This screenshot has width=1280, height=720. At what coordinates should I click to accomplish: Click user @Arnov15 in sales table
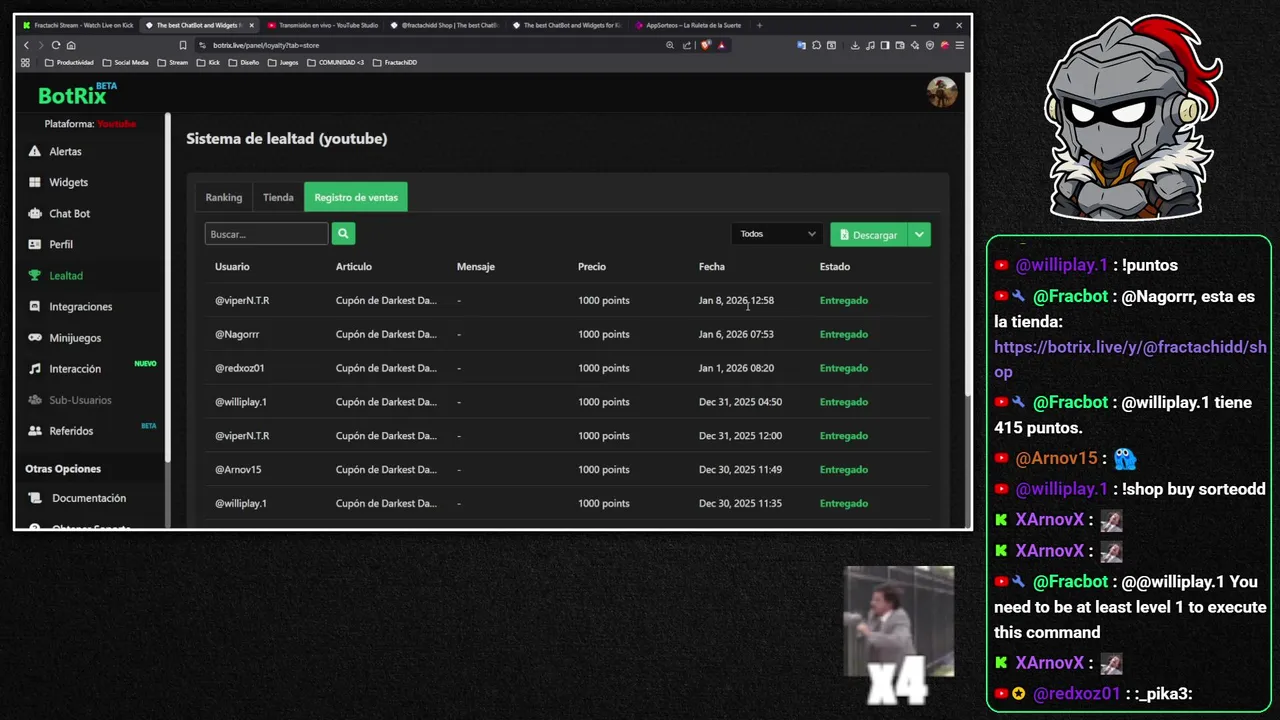[238, 469]
